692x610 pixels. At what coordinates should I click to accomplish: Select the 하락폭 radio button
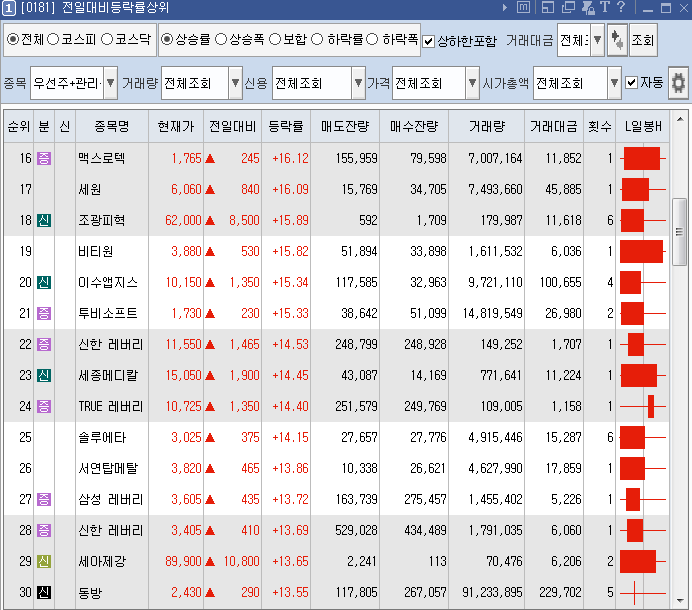coord(372,40)
